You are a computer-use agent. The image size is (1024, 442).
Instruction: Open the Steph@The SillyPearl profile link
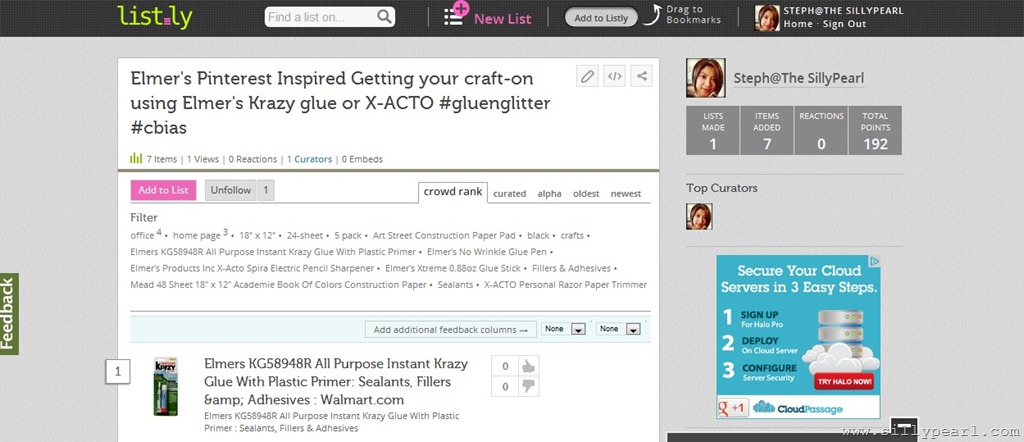(799, 78)
